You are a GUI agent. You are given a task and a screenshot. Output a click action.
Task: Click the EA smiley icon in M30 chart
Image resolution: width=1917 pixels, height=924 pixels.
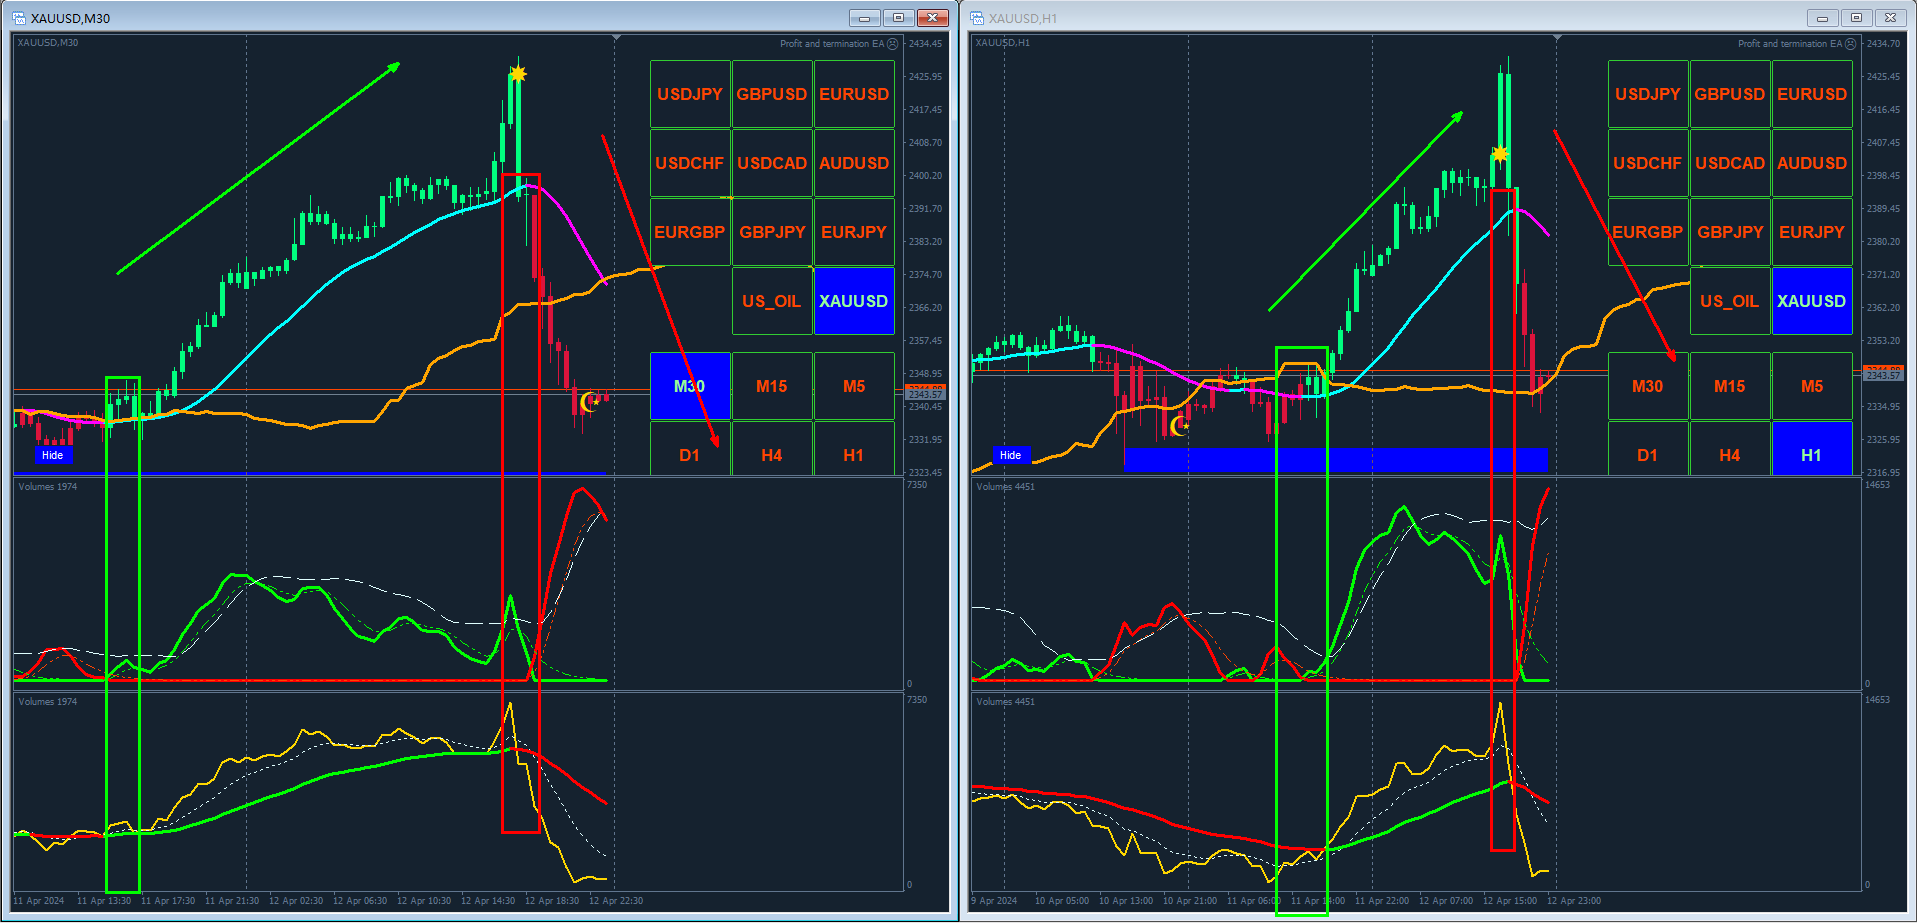pyautogui.click(x=893, y=44)
